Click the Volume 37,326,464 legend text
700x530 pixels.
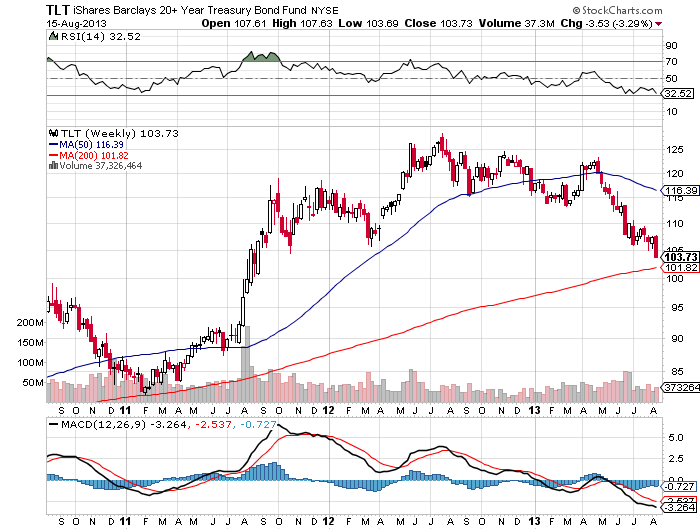[x=100, y=166]
